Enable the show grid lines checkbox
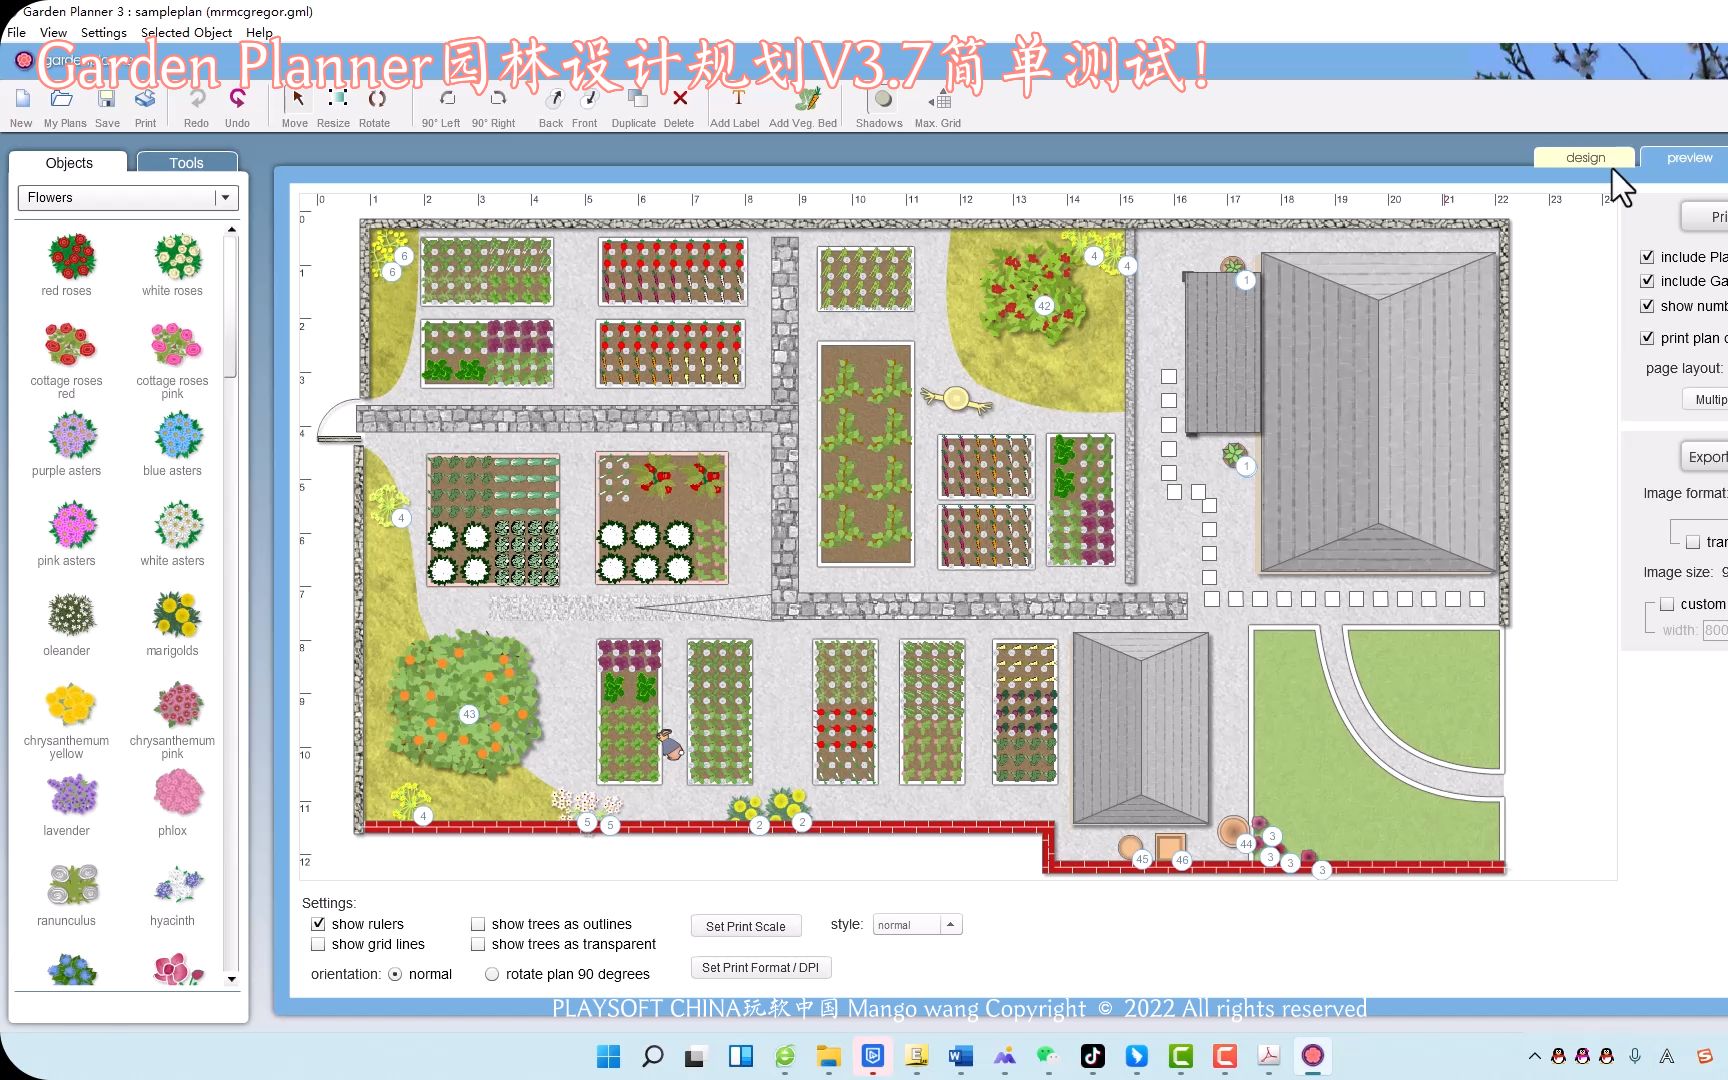1728x1080 pixels. 318,944
